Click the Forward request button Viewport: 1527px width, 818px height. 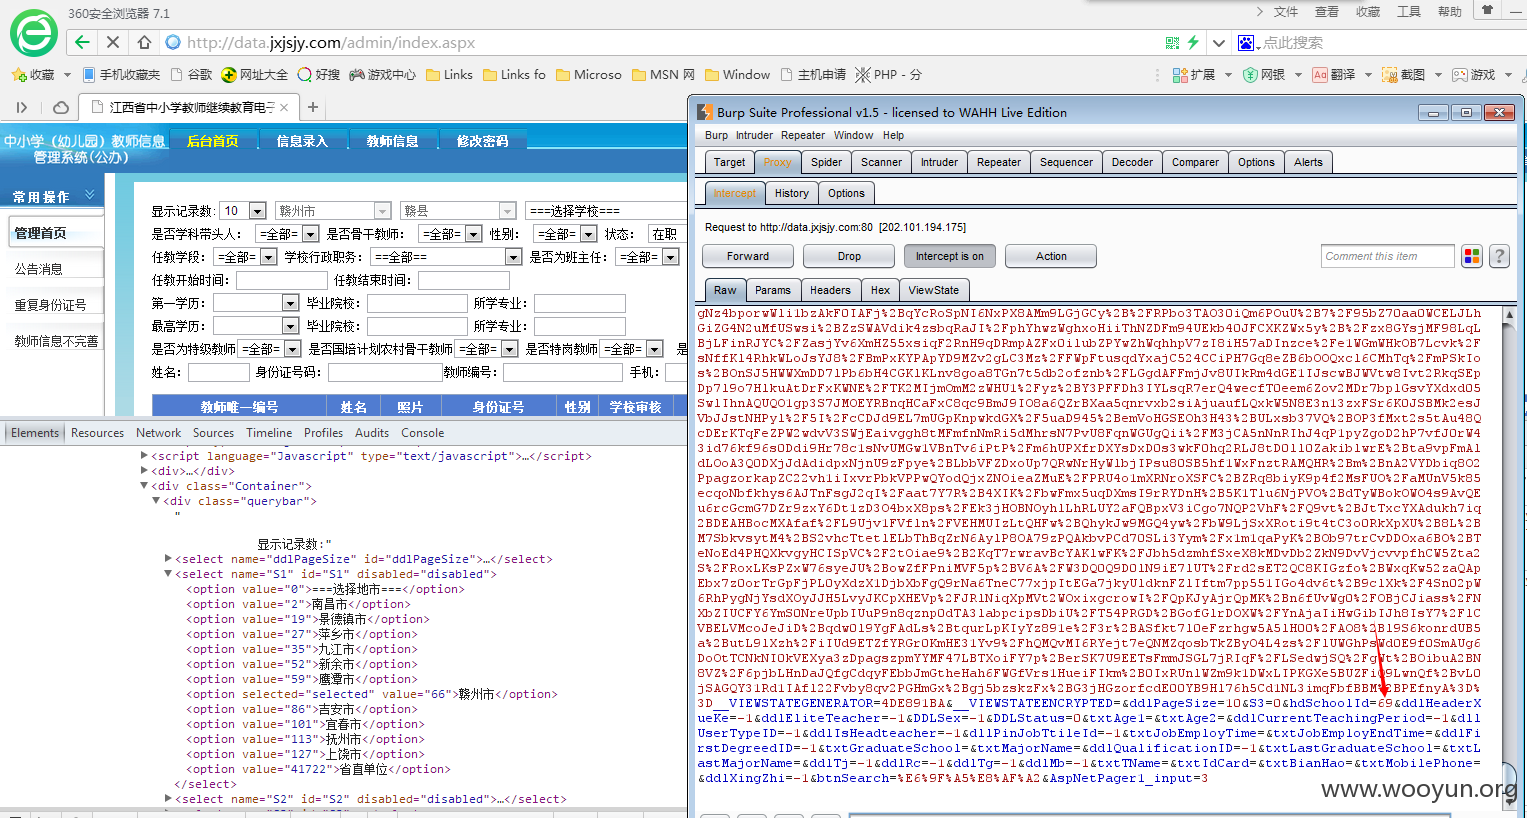pyautogui.click(x=748, y=256)
